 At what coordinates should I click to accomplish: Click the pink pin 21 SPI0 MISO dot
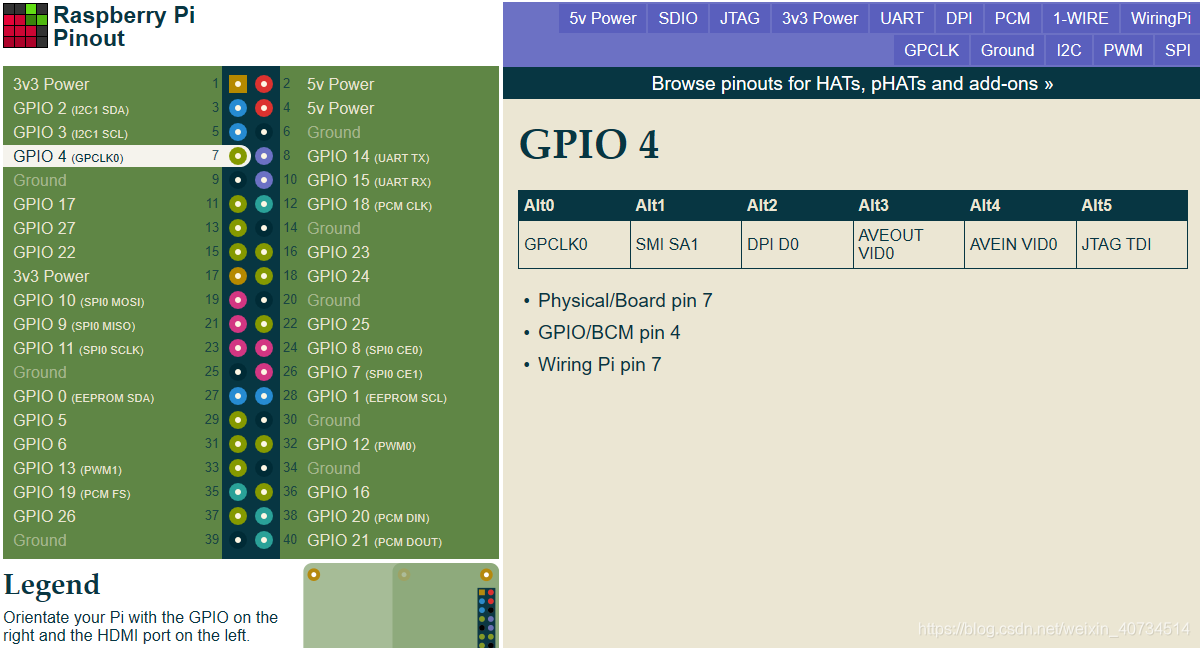[238, 324]
